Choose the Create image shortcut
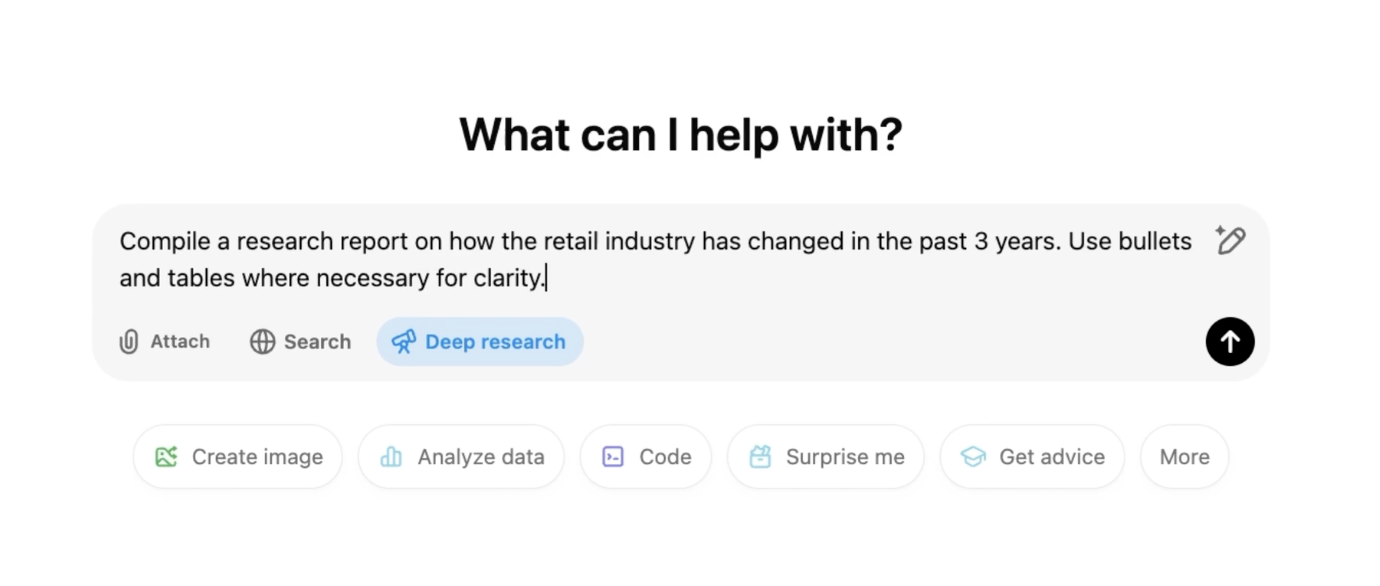 [x=237, y=456]
